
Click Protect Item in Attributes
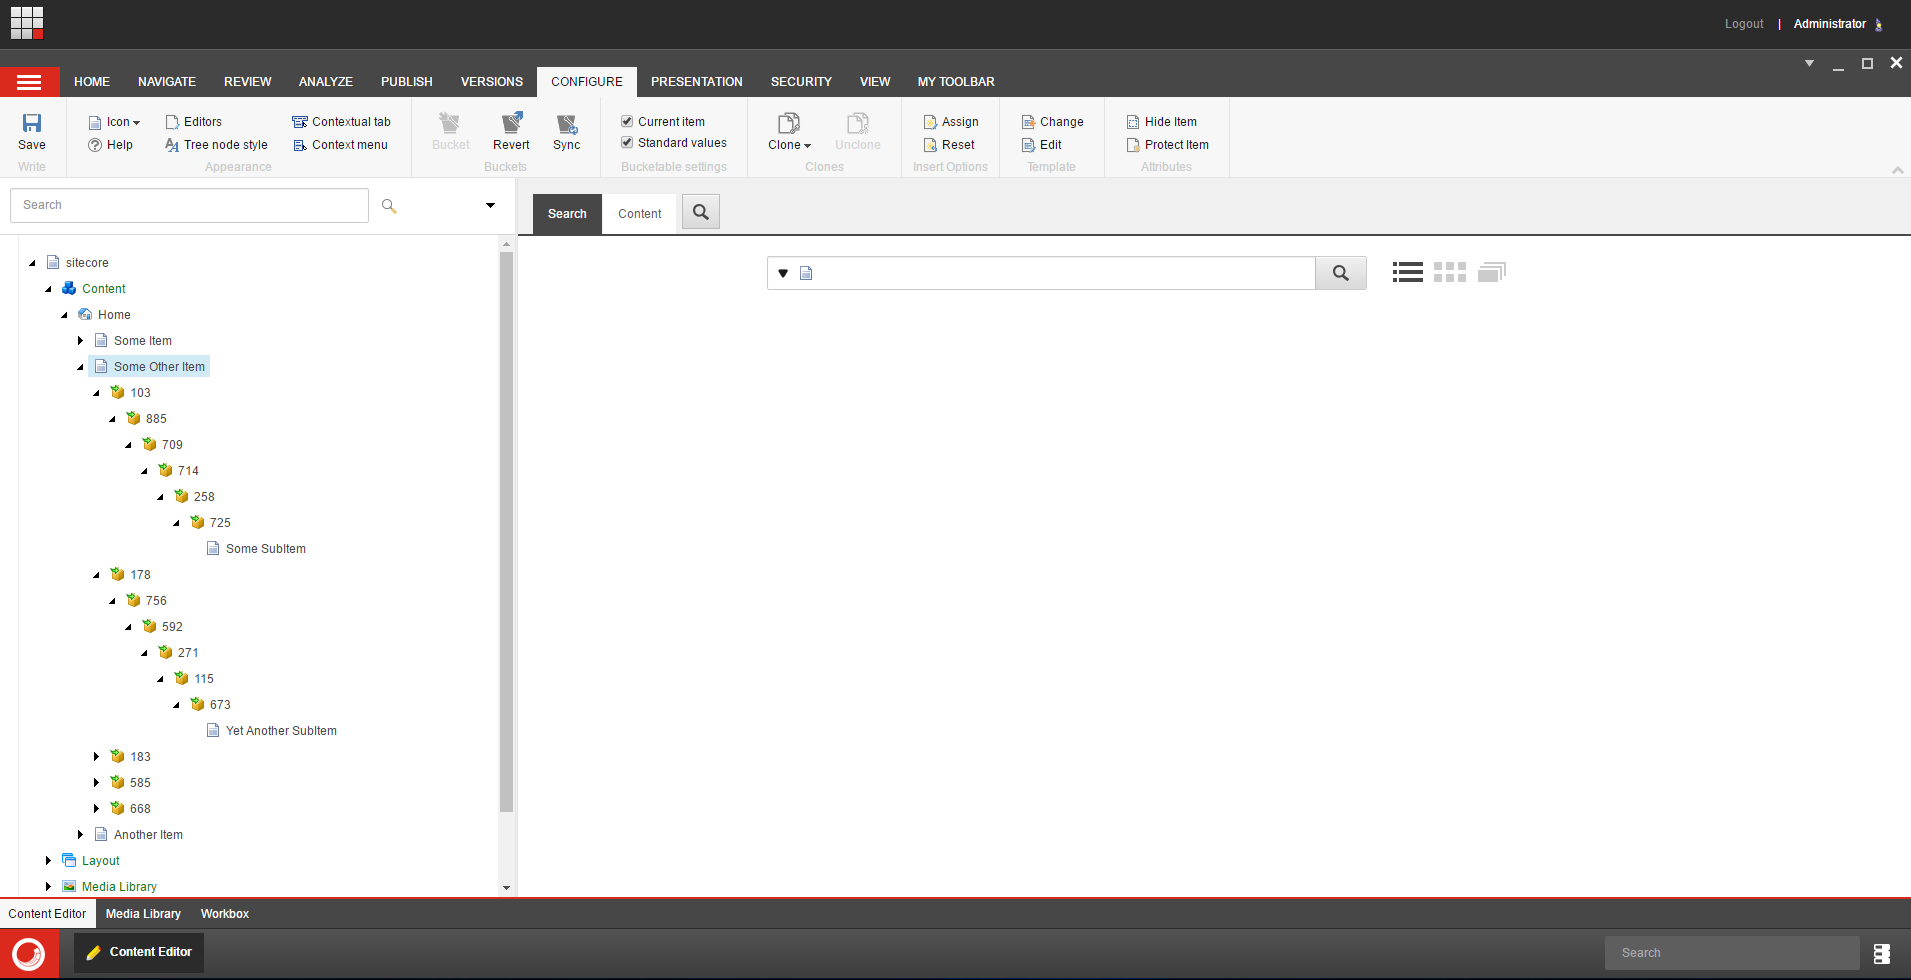point(1176,145)
